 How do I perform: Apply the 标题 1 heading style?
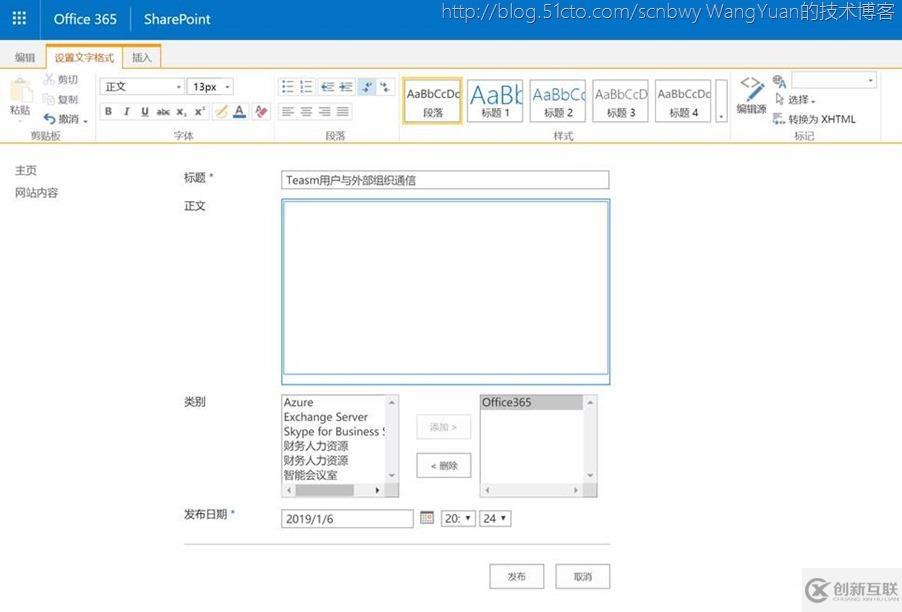(495, 101)
